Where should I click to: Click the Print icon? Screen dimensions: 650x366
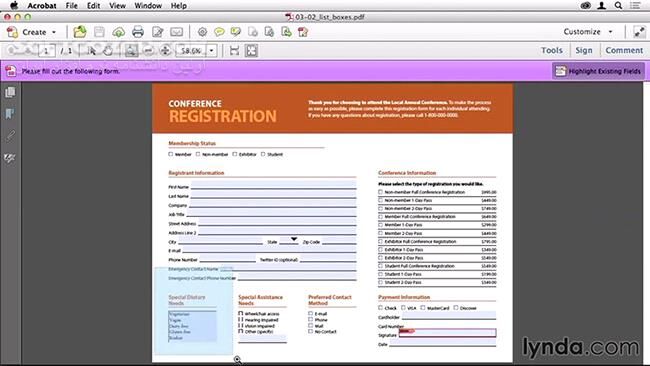[138, 32]
